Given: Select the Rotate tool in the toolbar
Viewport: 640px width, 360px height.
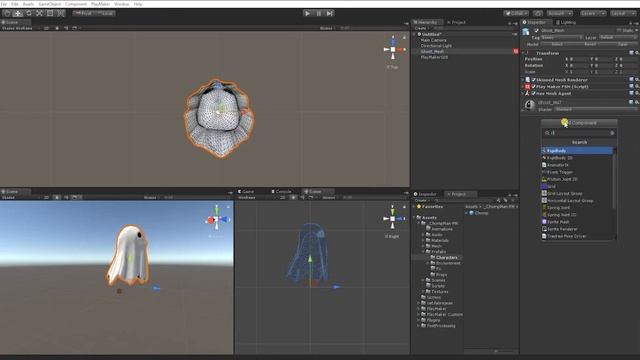Looking at the screenshot, I should (29, 13).
